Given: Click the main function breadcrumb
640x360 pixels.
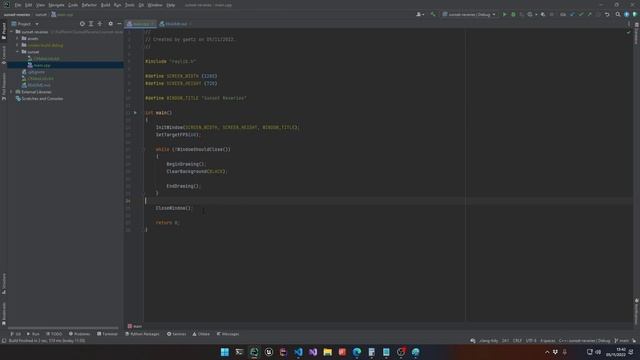Looking at the screenshot, I should pyautogui.click(x=135, y=326).
